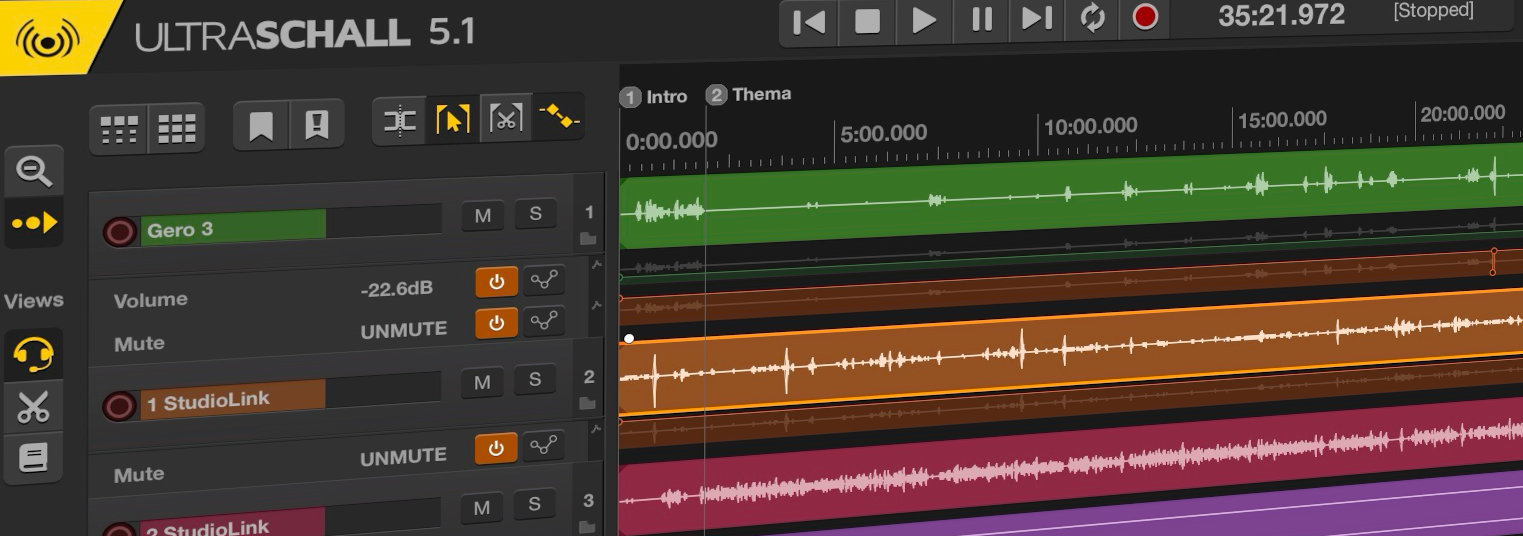Jump to marker 2 Thema
Image resolution: width=1523 pixels, height=536 pixels.
point(749,95)
